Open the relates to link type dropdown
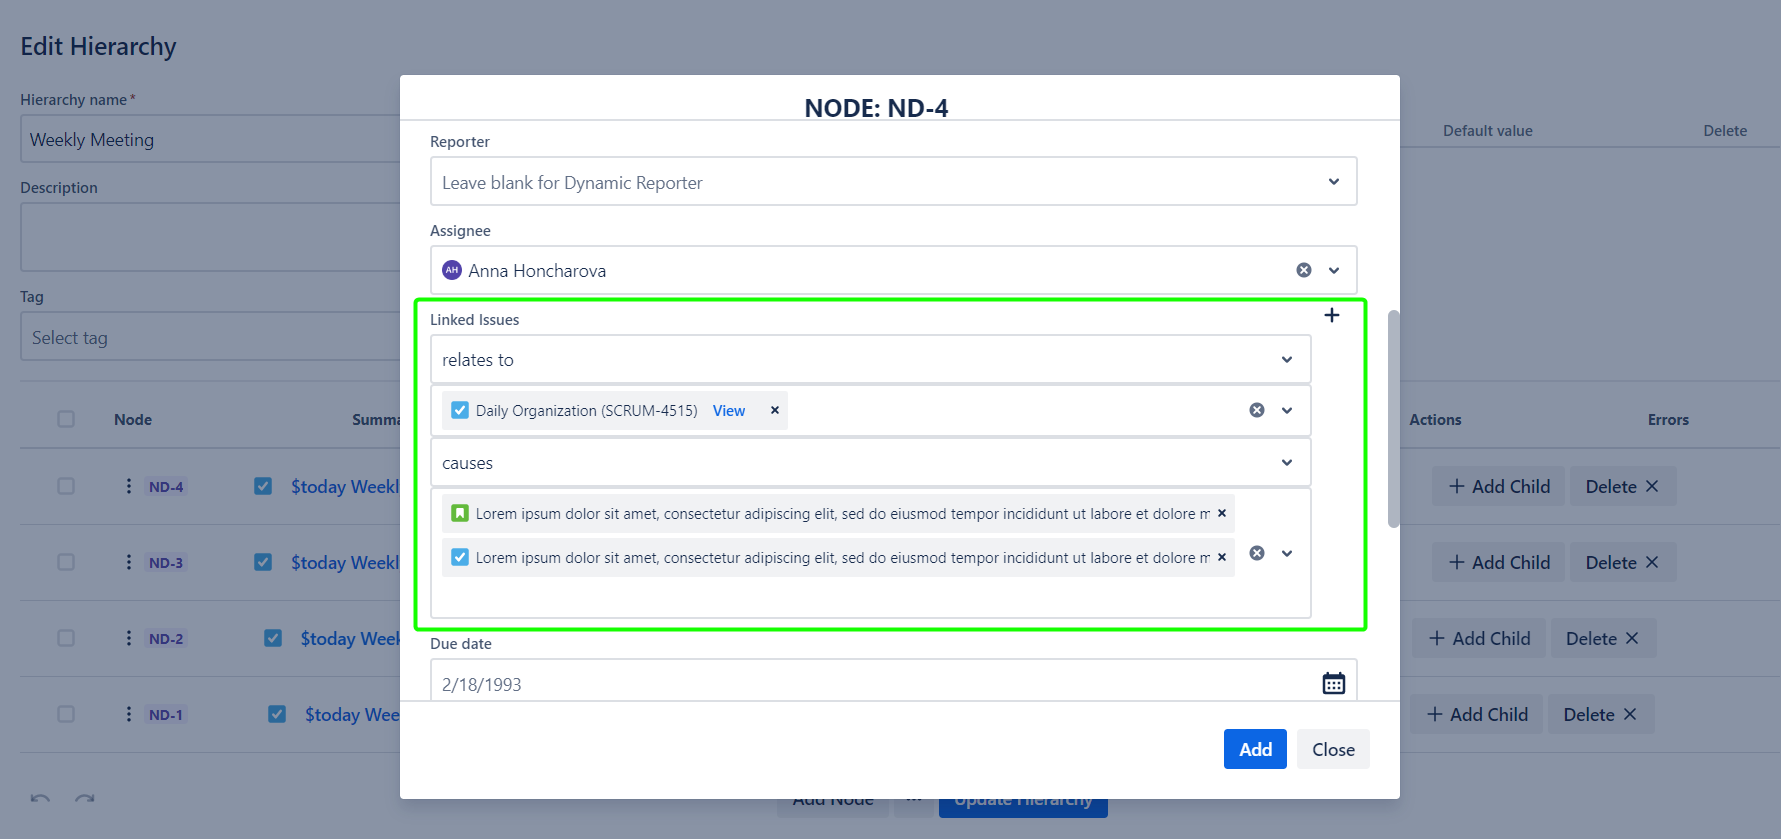 coord(1286,360)
